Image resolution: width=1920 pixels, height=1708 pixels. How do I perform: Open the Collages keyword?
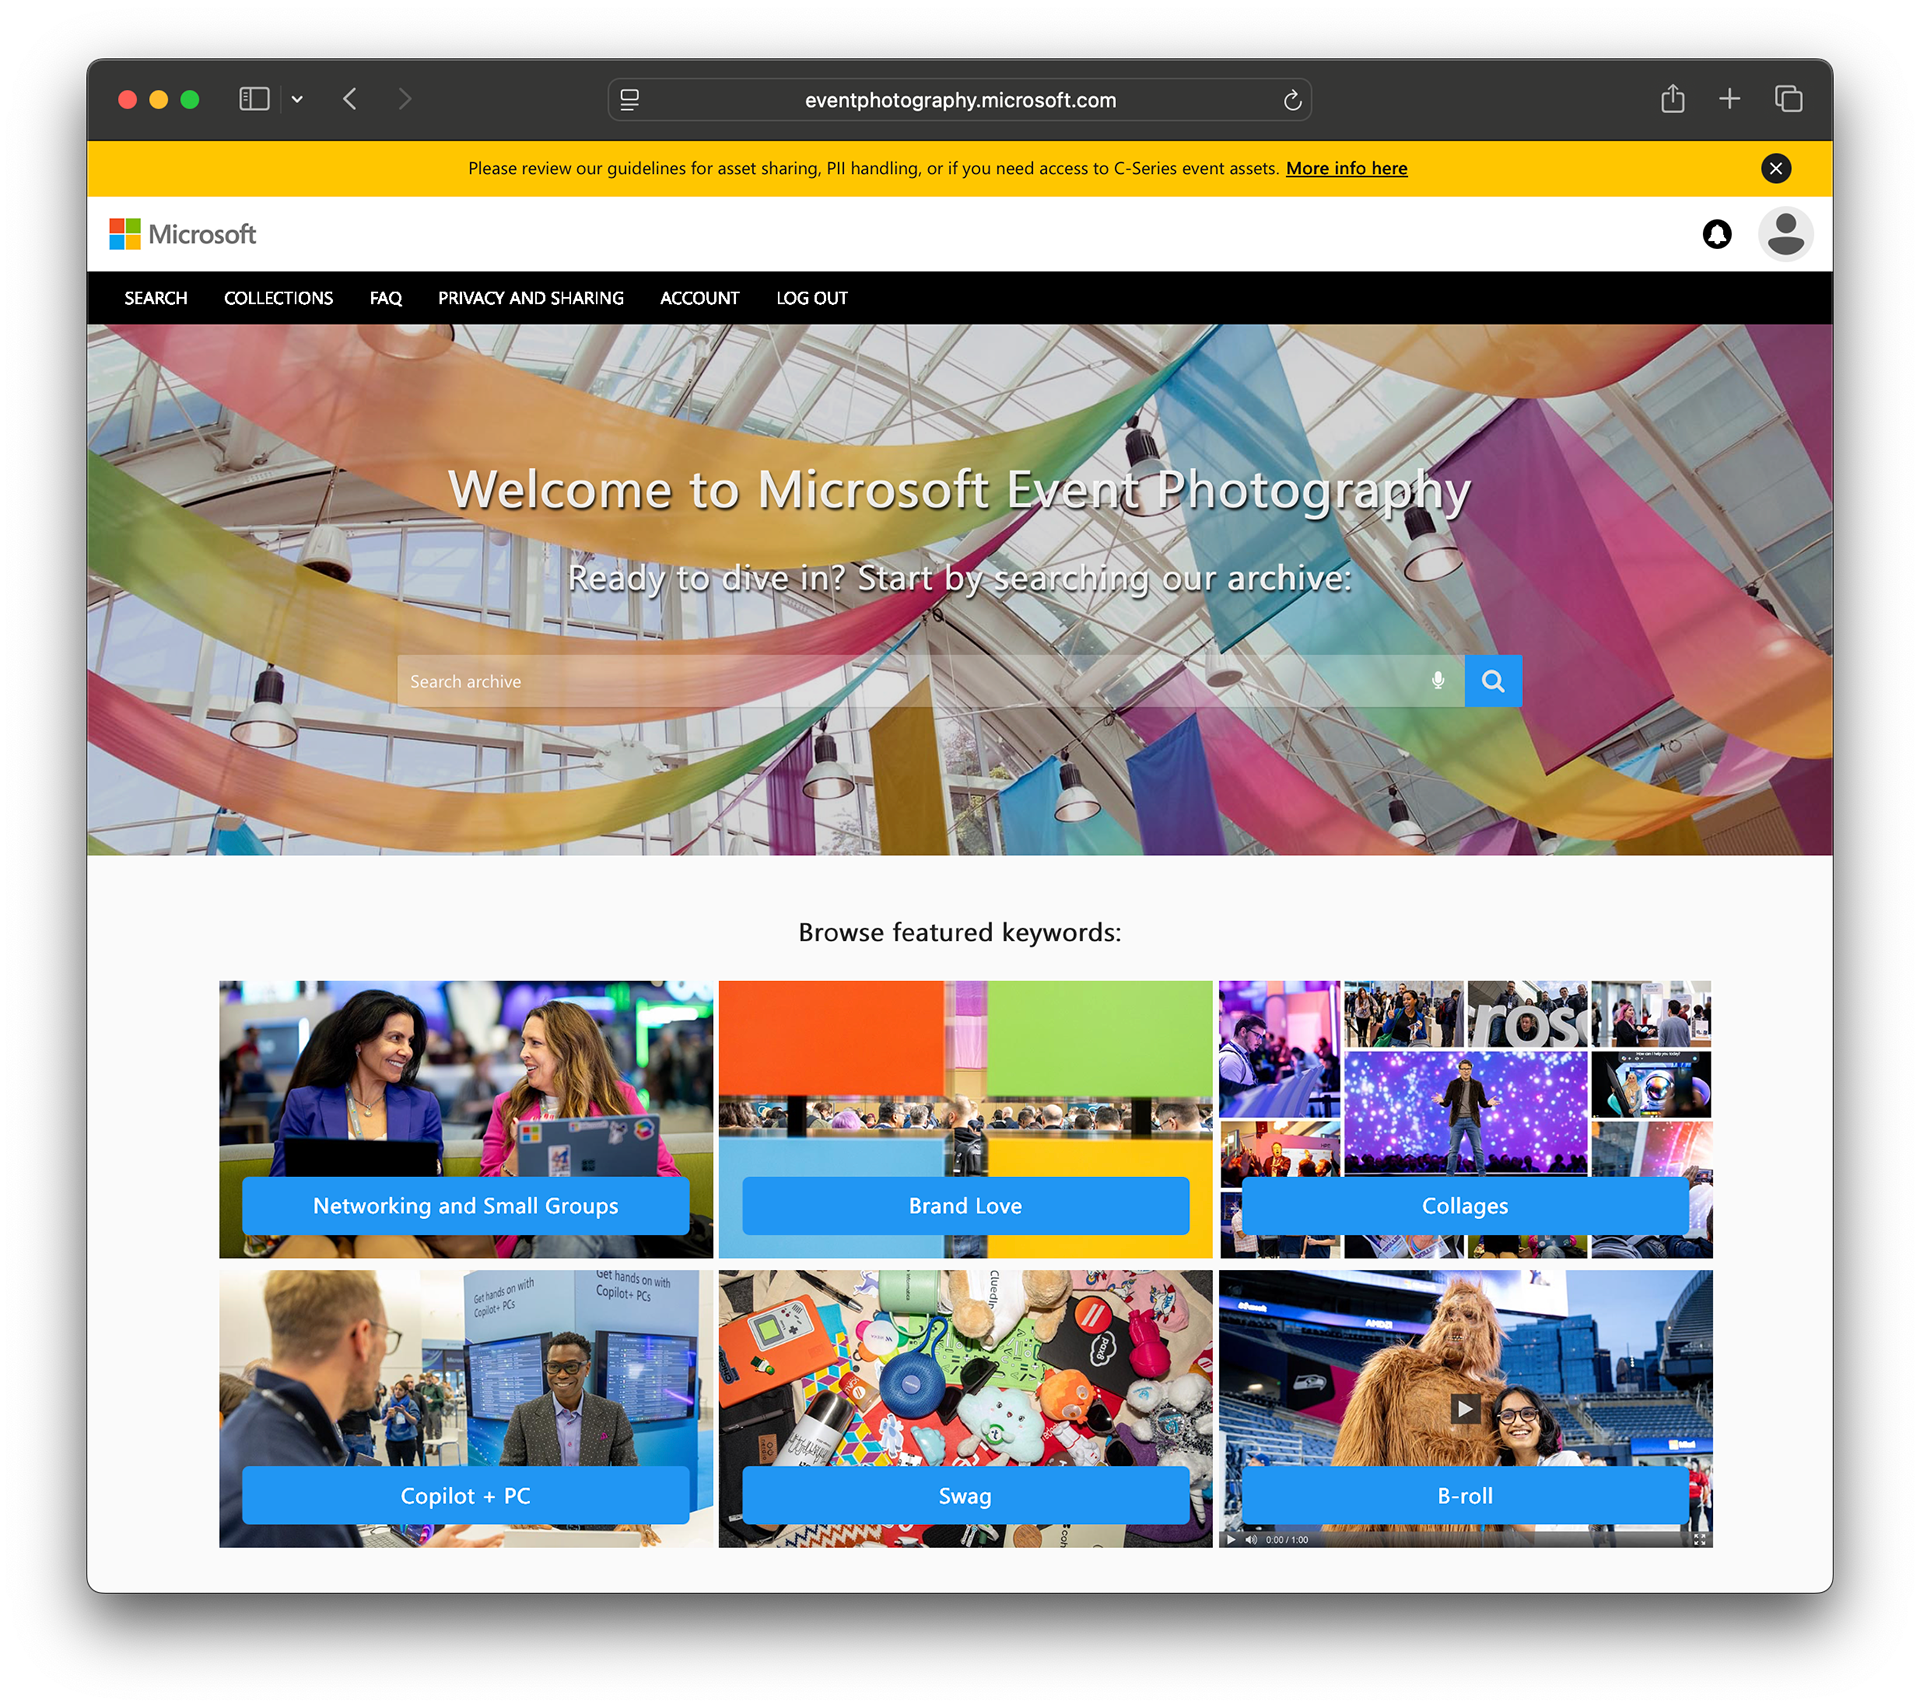[x=1465, y=1206]
